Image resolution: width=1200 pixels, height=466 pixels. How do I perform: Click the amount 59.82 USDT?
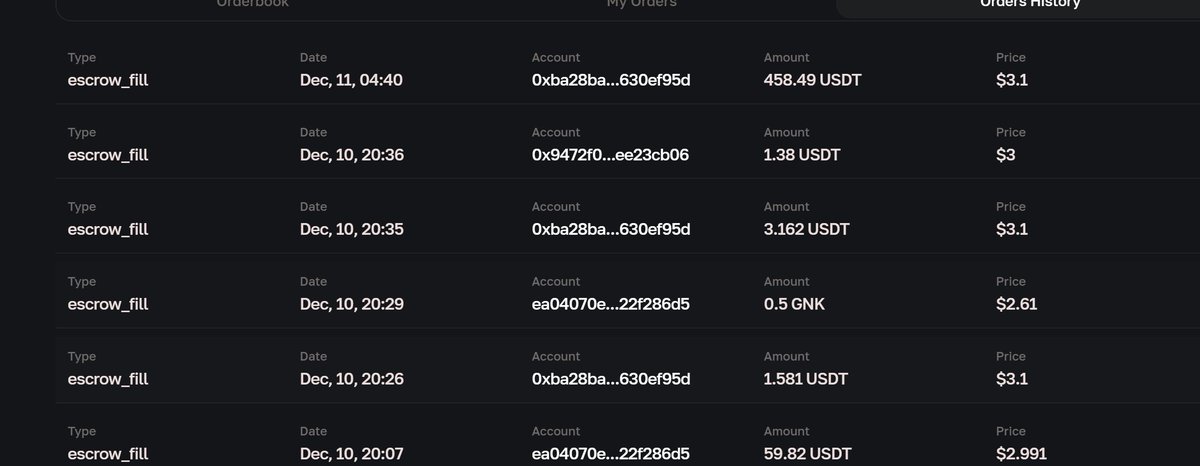810,454
